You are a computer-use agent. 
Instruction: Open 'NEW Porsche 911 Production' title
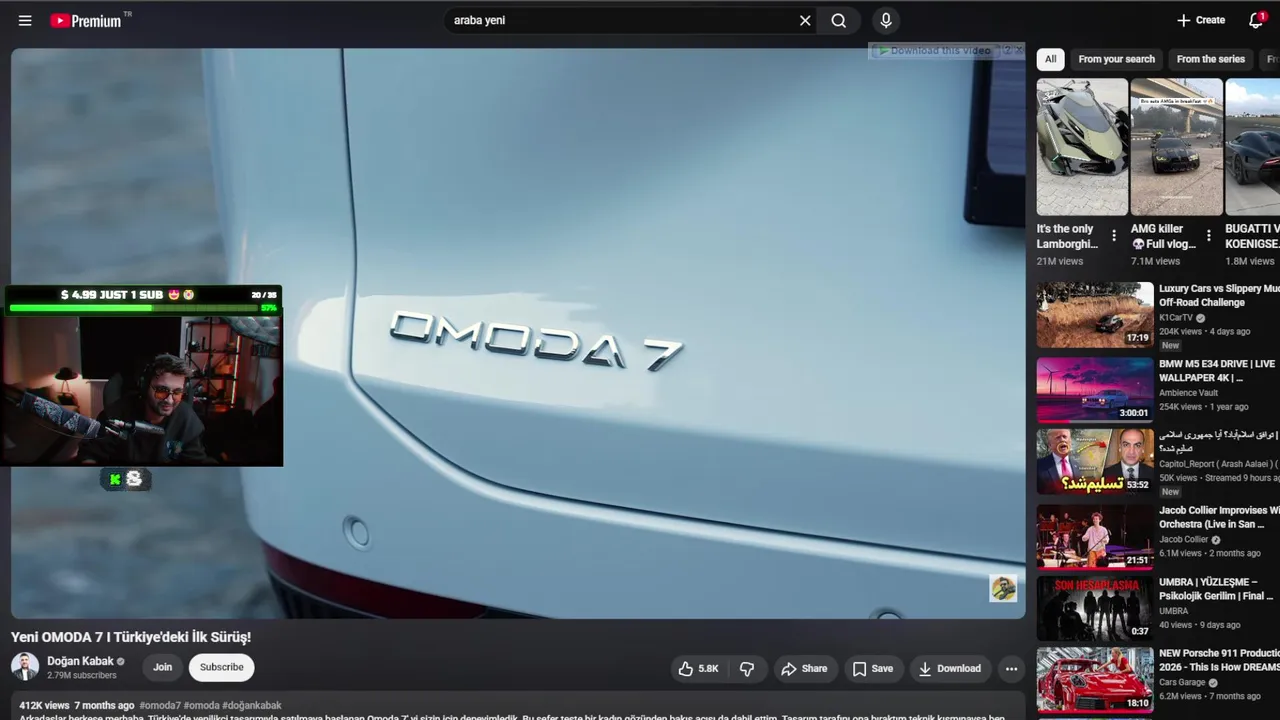[x=1219, y=660]
